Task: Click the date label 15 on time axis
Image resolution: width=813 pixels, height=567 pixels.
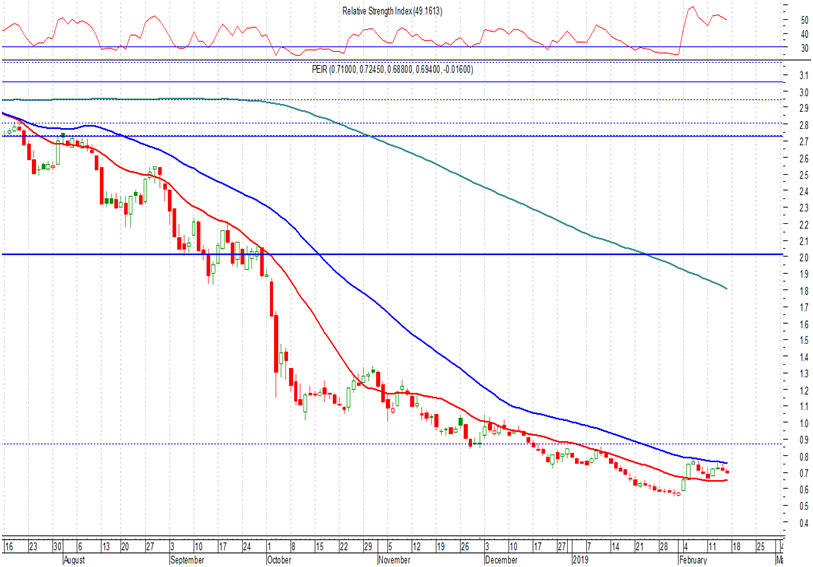Action: click(319, 547)
